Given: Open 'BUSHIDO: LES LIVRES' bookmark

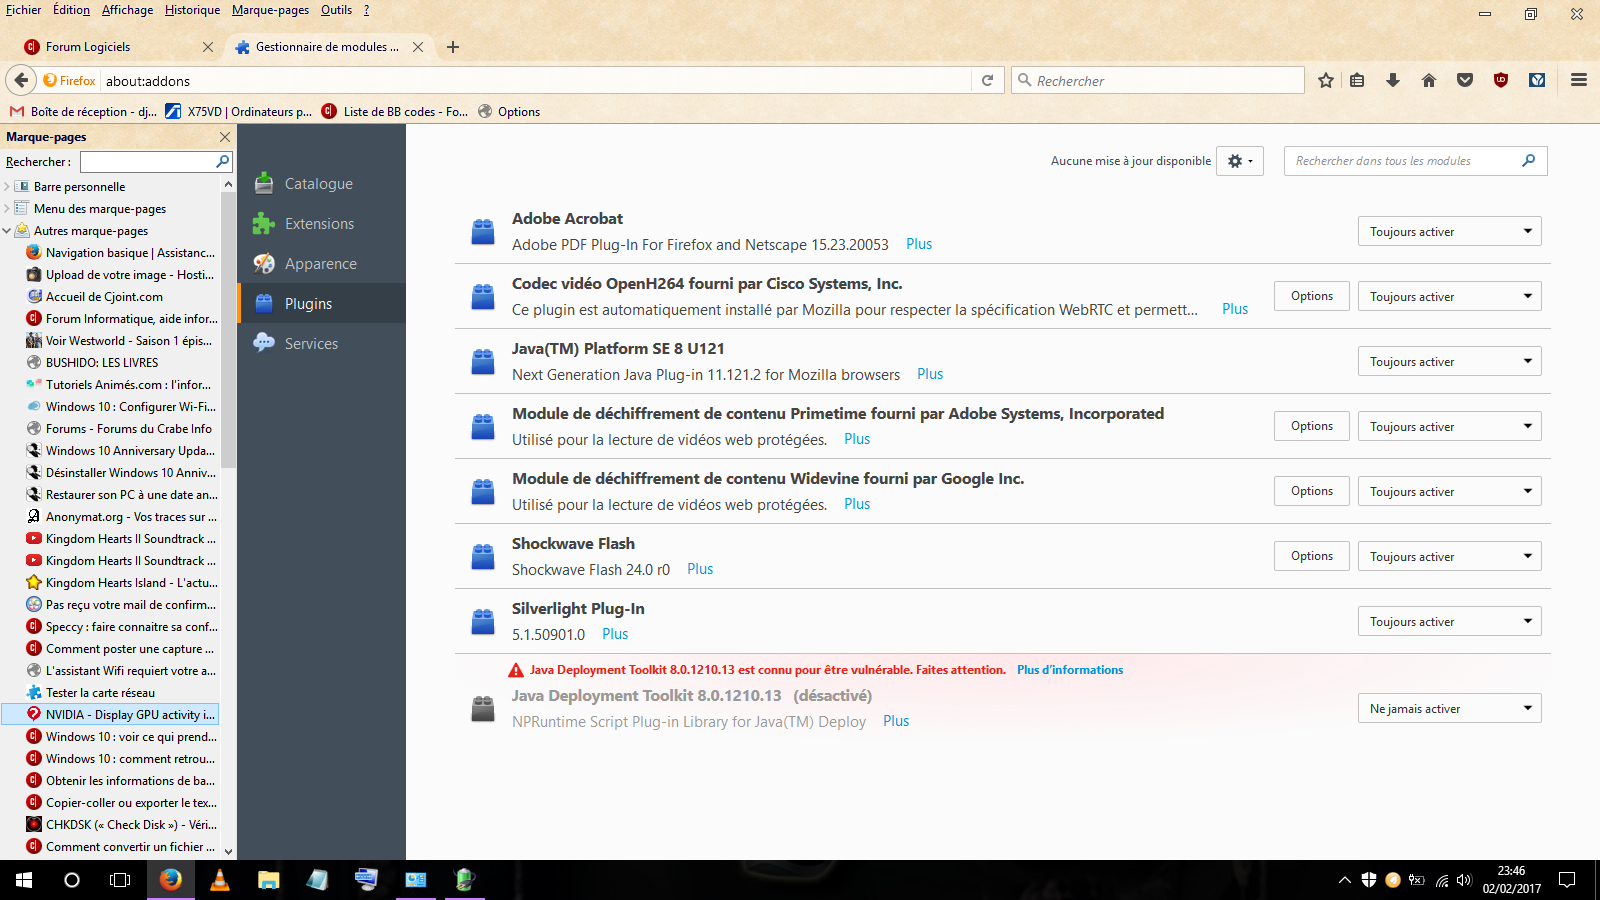Looking at the screenshot, I should [x=102, y=363].
